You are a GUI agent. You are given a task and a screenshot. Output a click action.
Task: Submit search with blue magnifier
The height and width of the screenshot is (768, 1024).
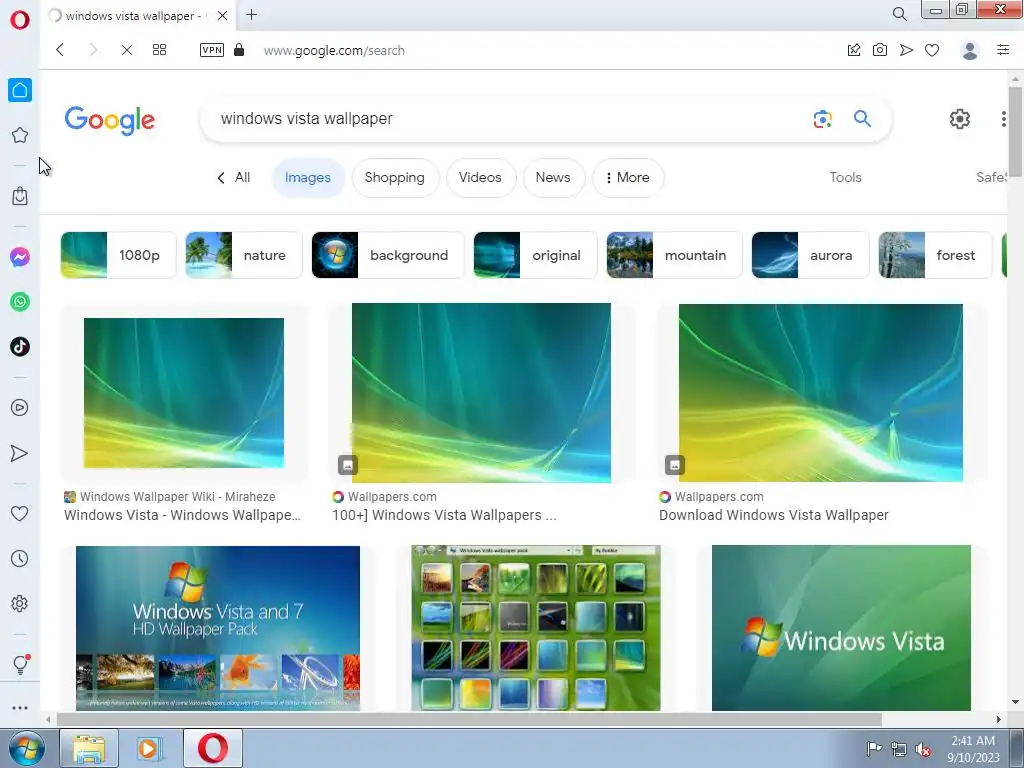[x=863, y=118]
